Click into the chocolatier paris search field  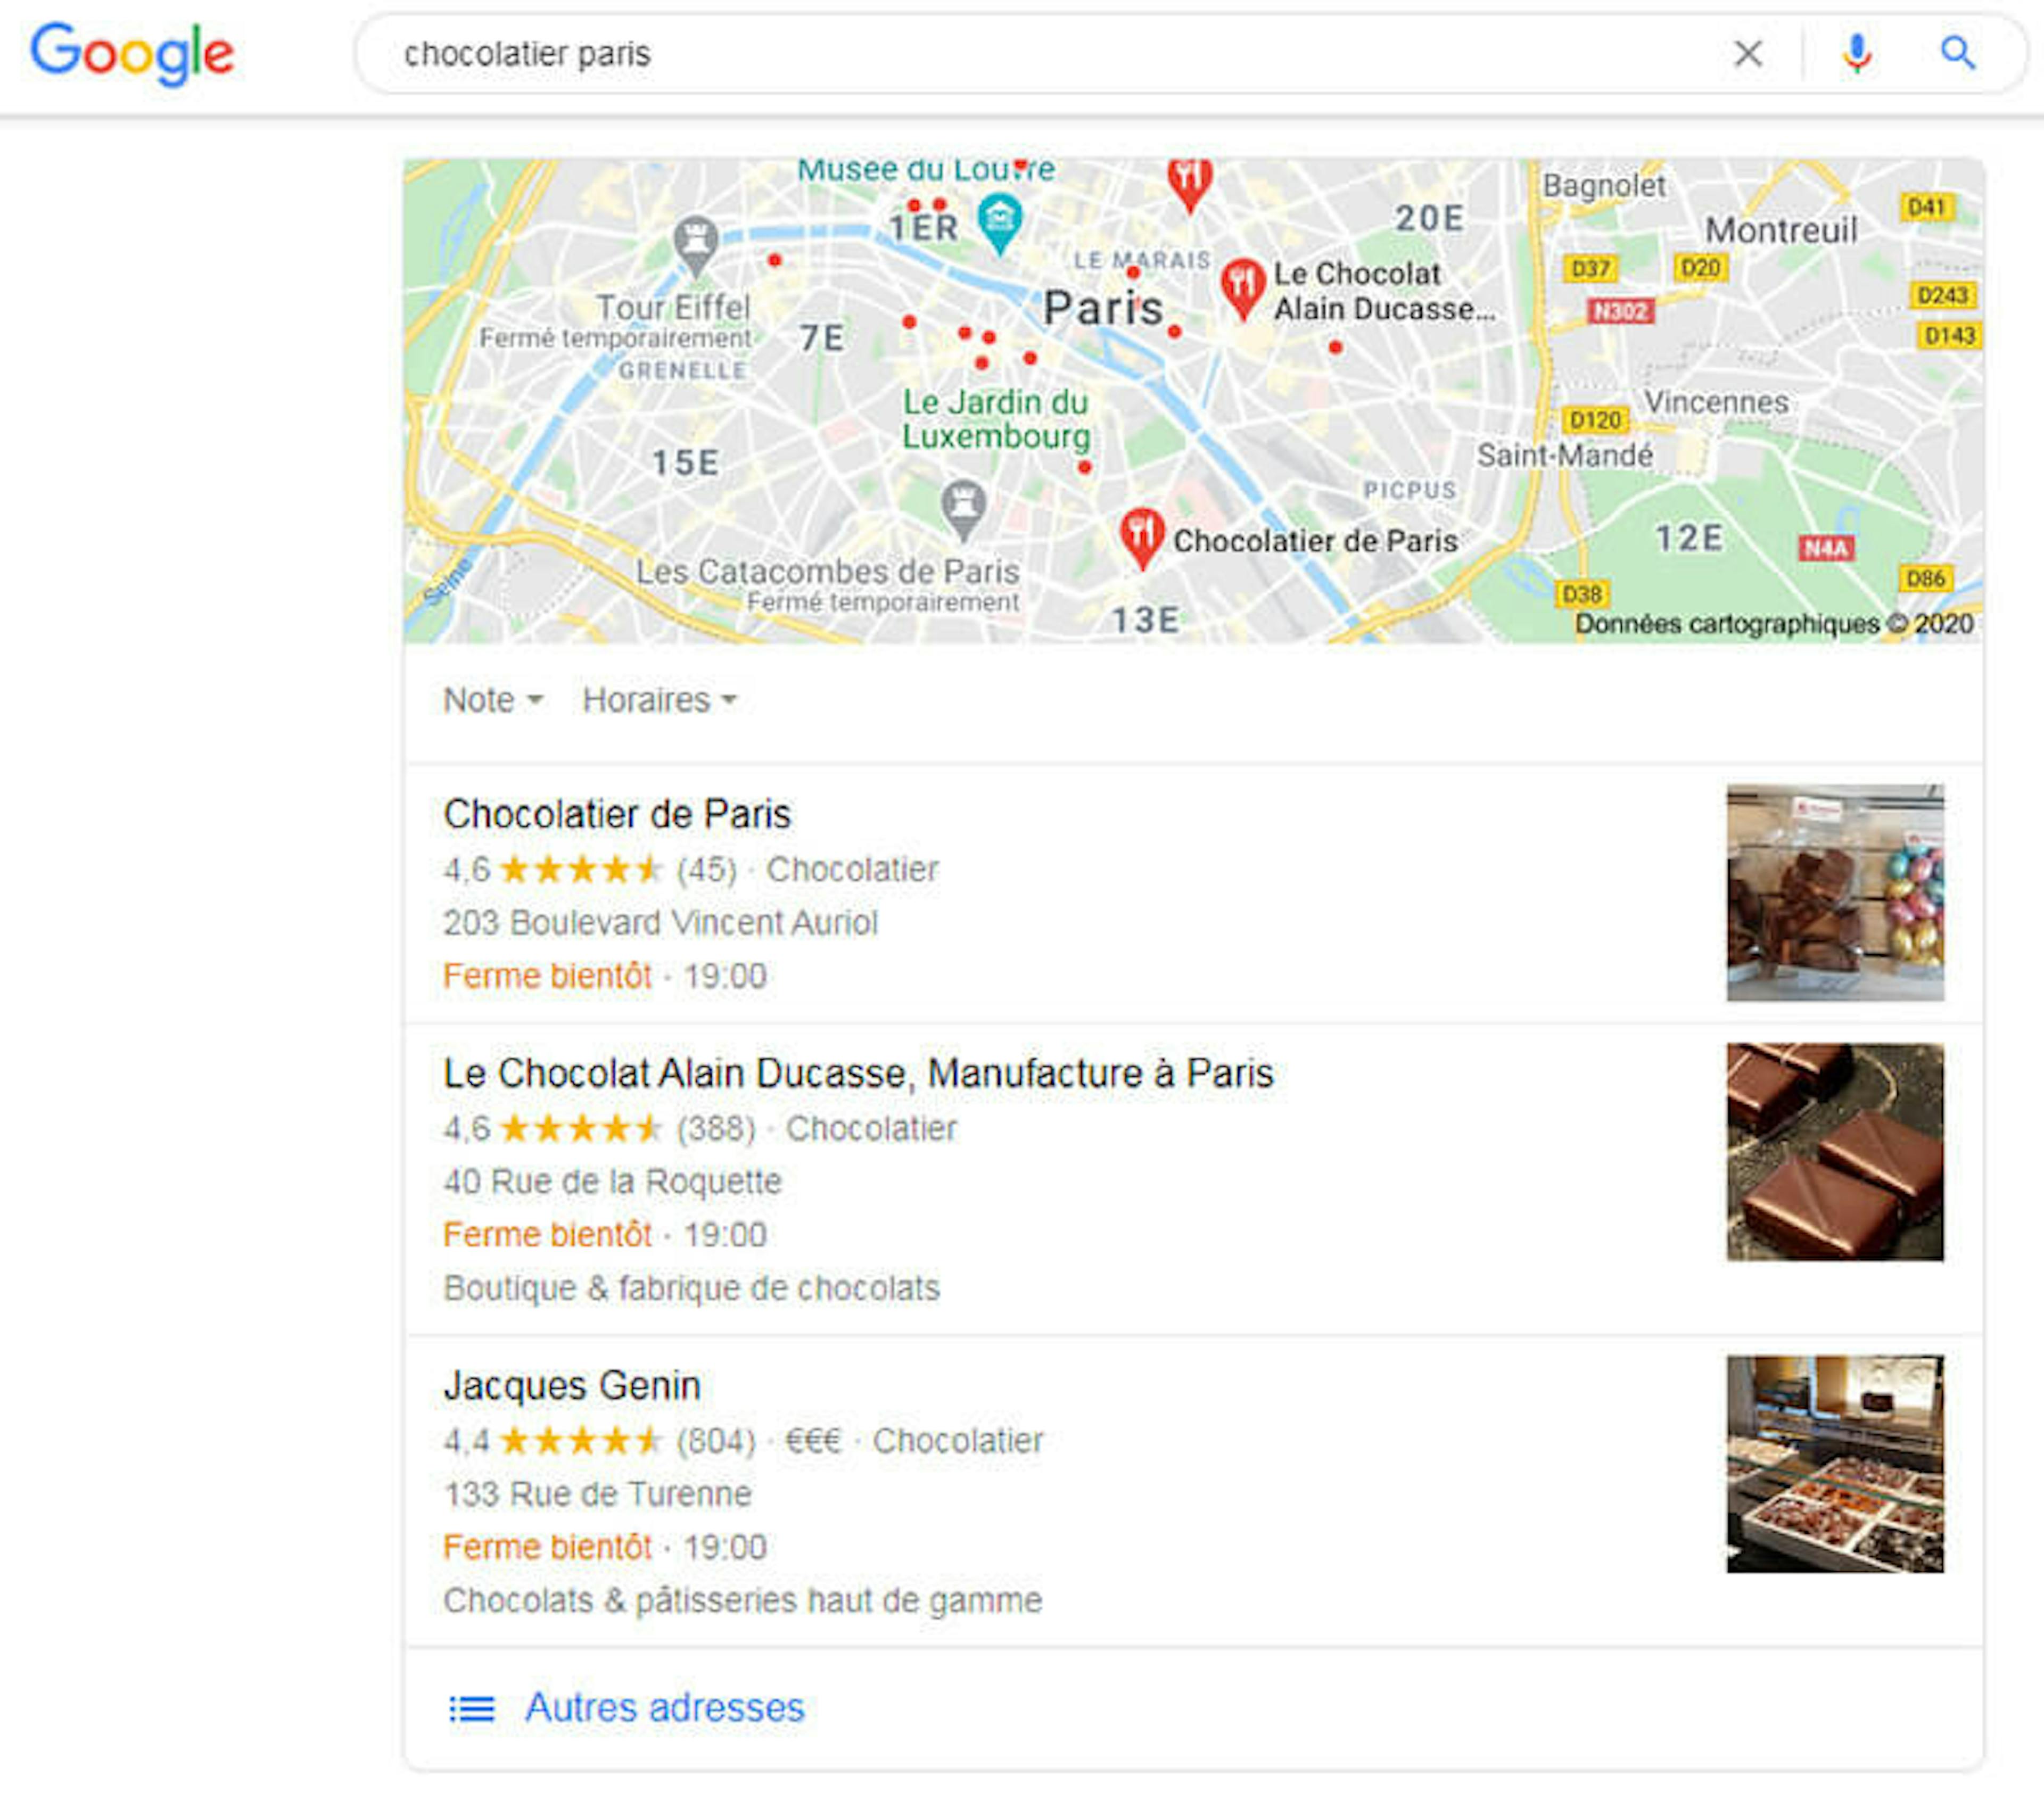click(x=1040, y=53)
